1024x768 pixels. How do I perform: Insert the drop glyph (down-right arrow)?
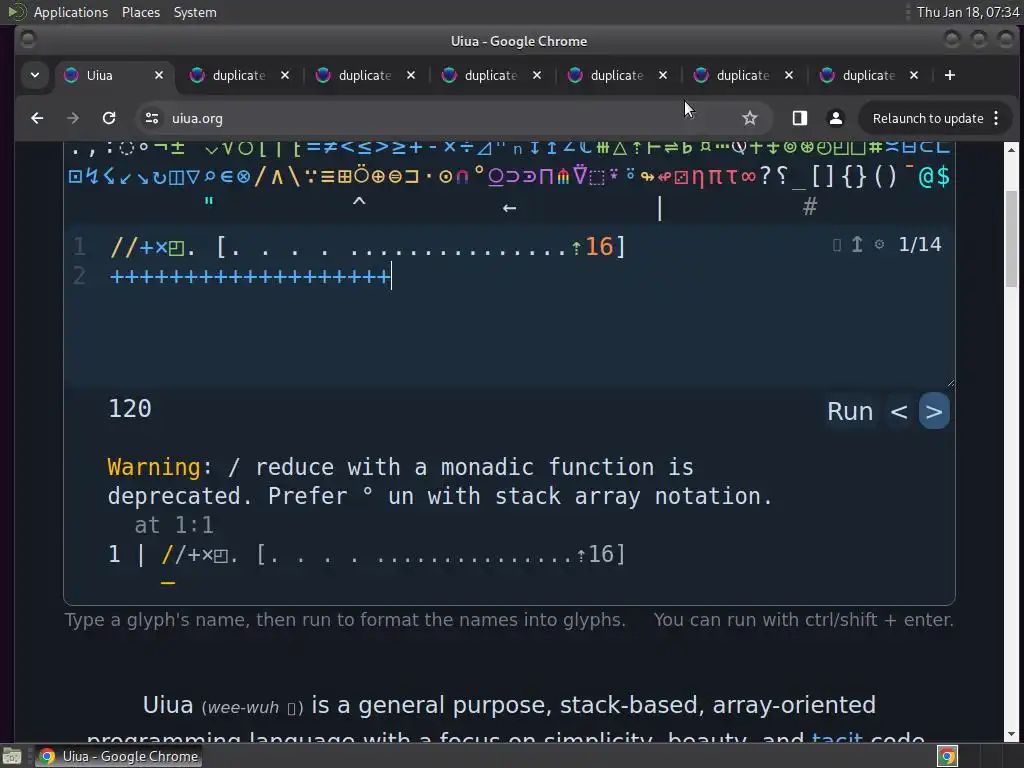click(x=142, y=177)
